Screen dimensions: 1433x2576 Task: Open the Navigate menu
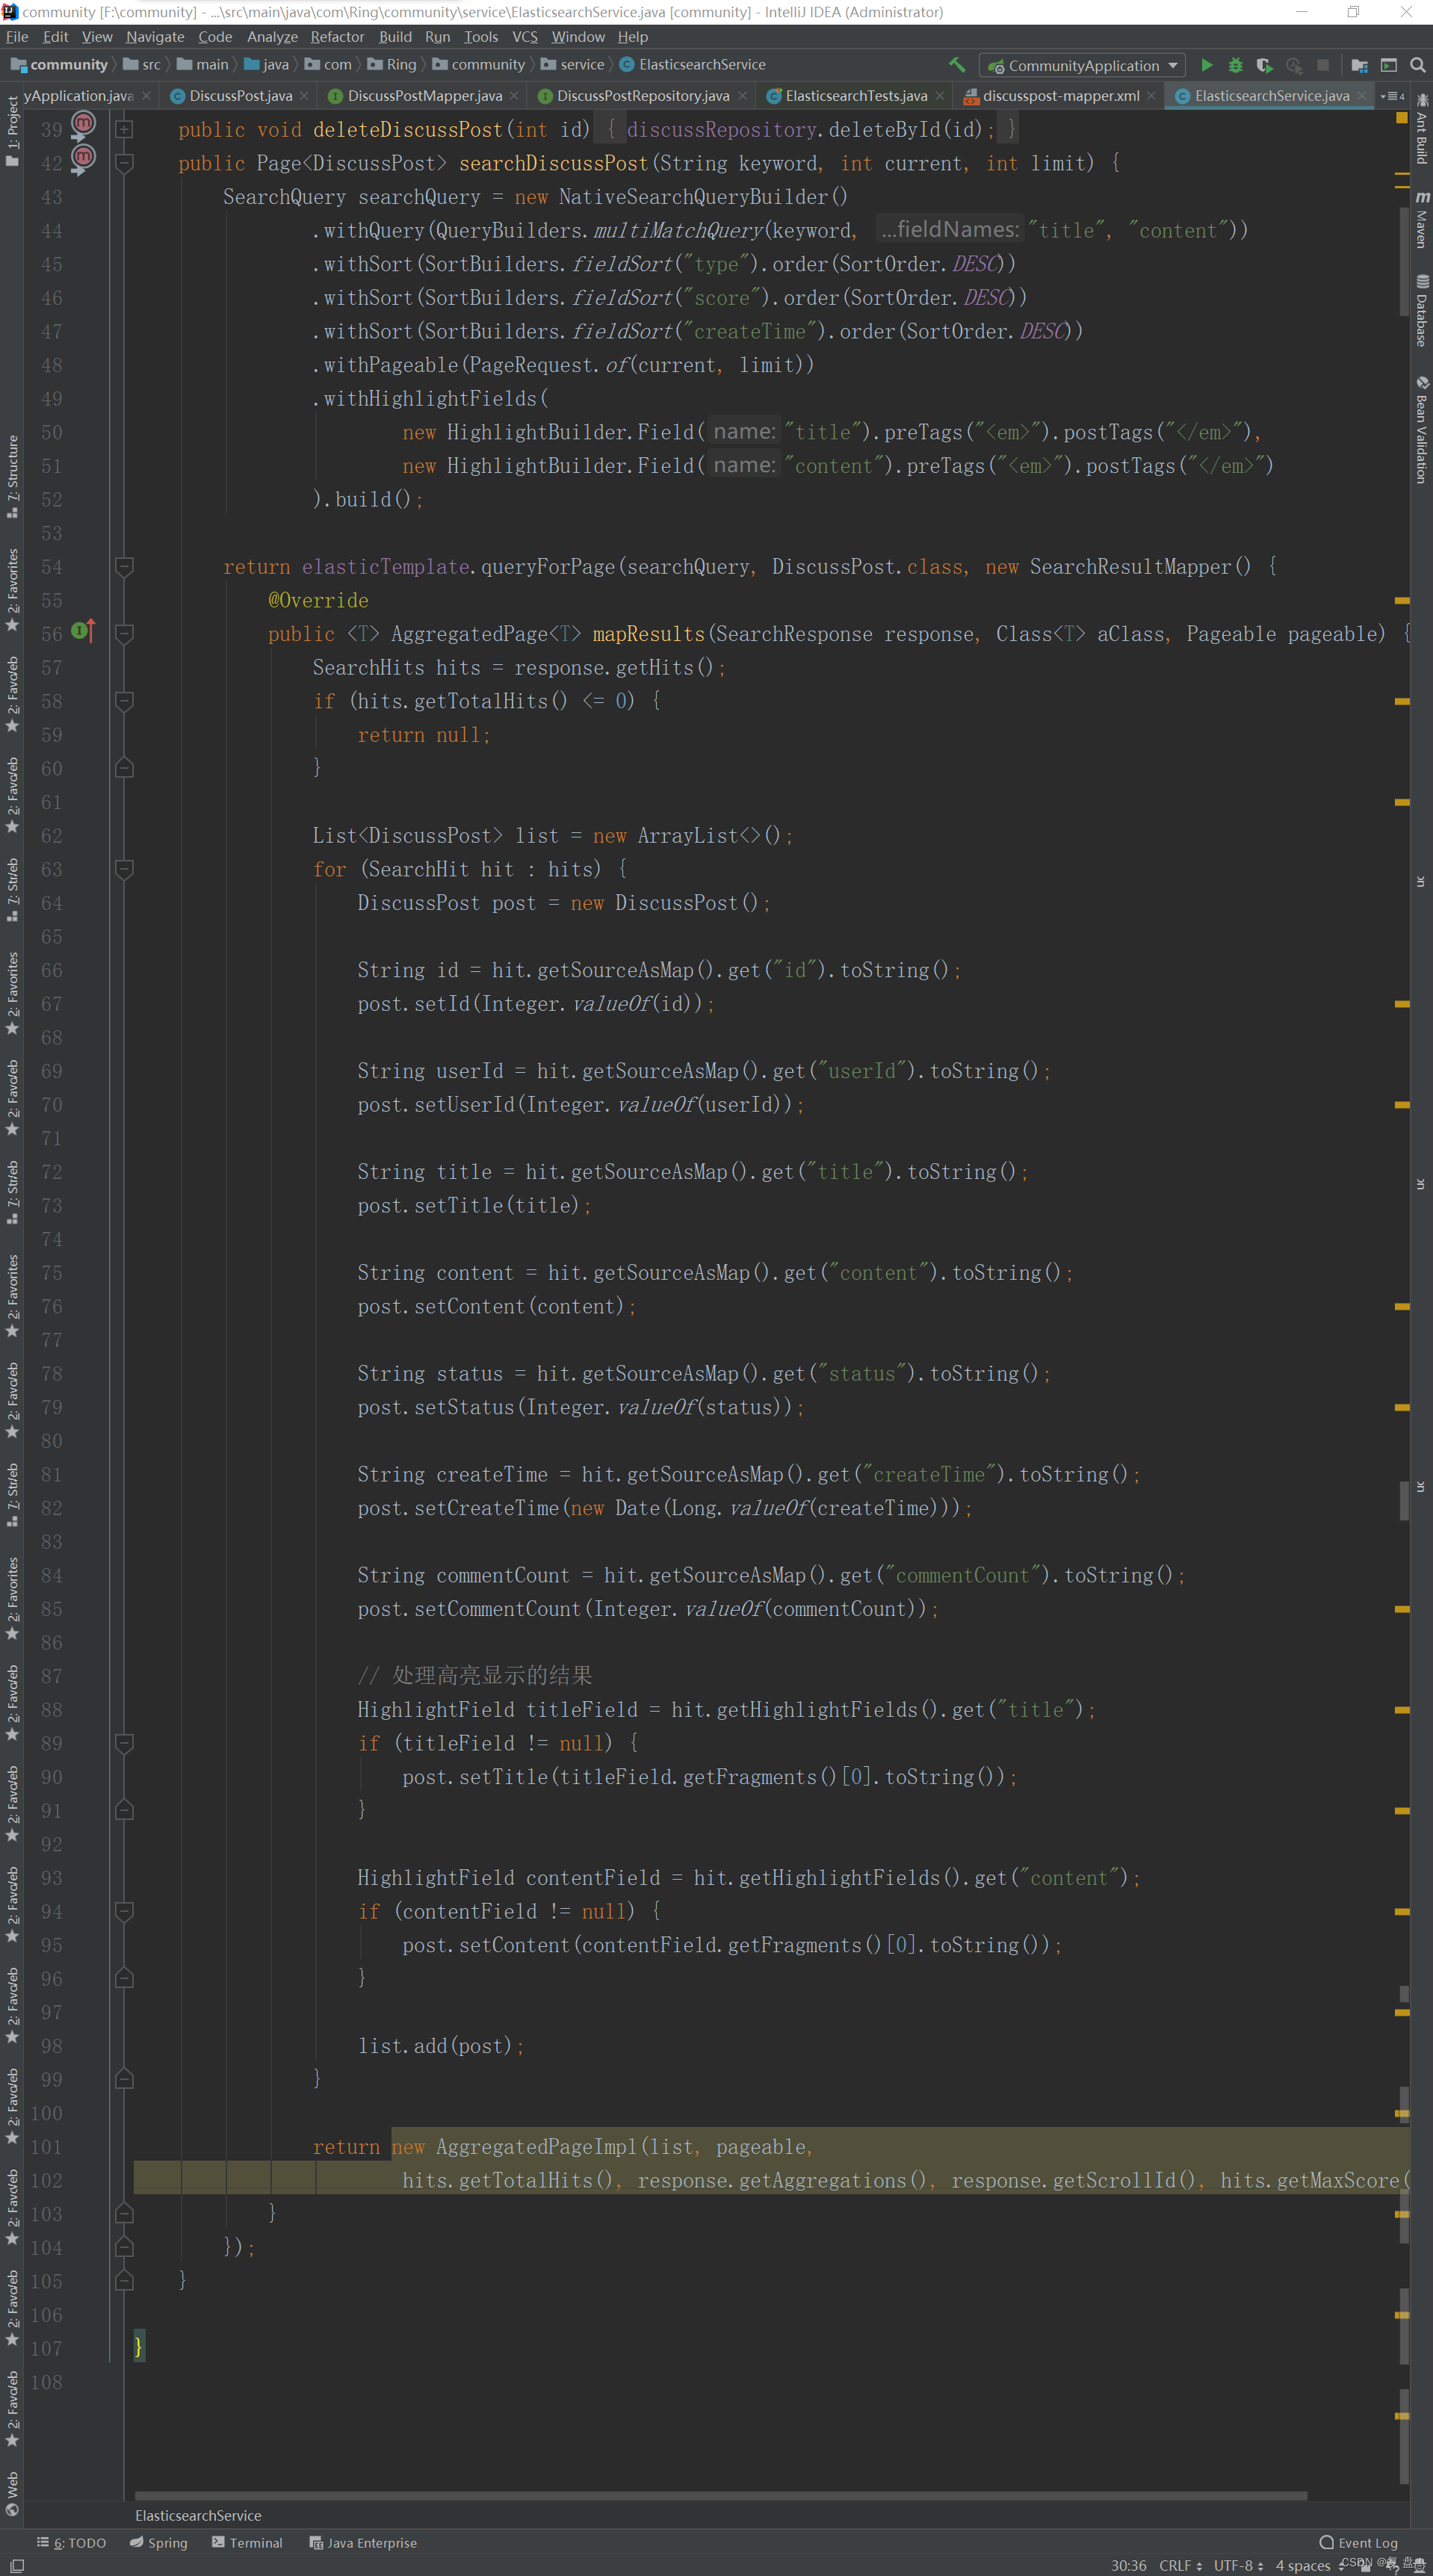point(155,37)
